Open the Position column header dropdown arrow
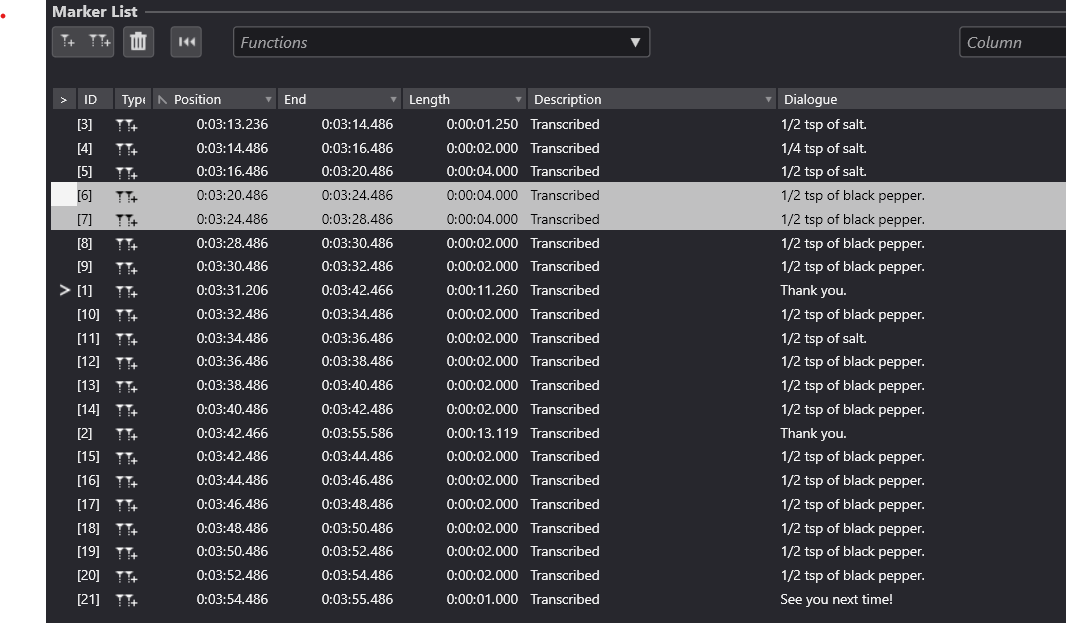 268,100
